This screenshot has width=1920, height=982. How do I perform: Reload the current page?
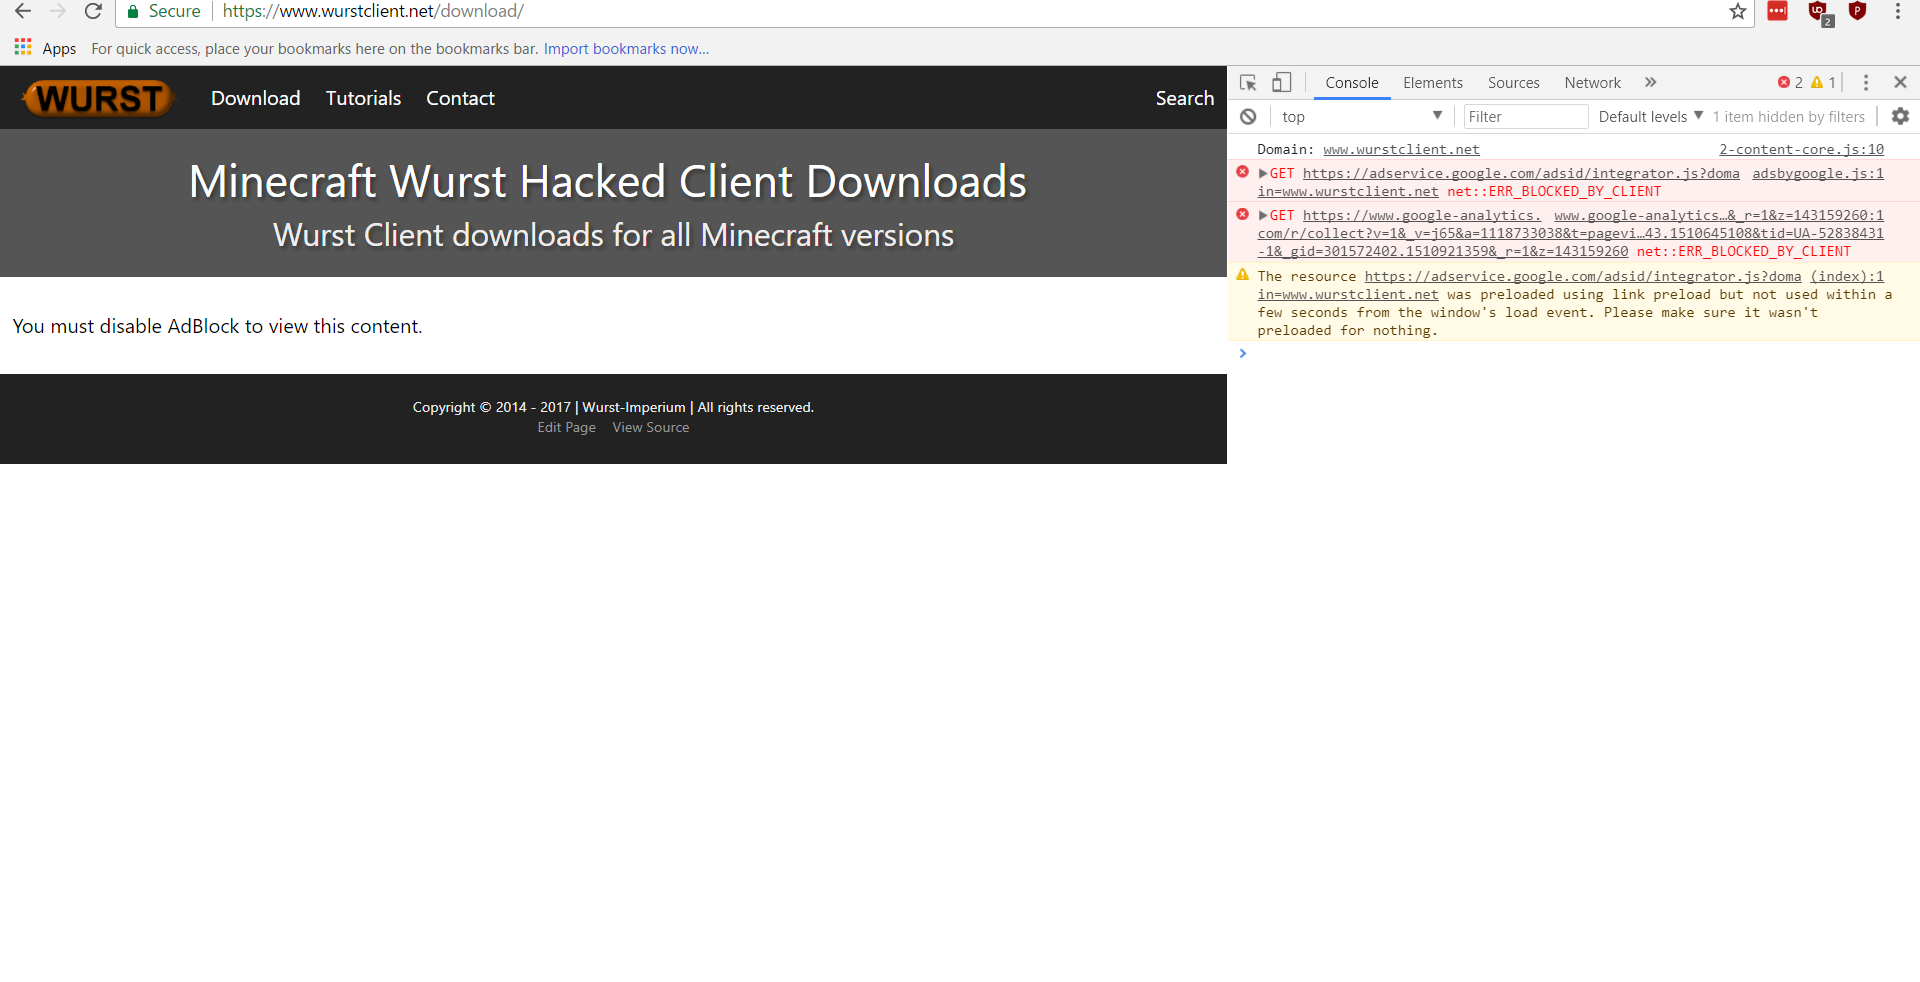click(x=93, y=12)
